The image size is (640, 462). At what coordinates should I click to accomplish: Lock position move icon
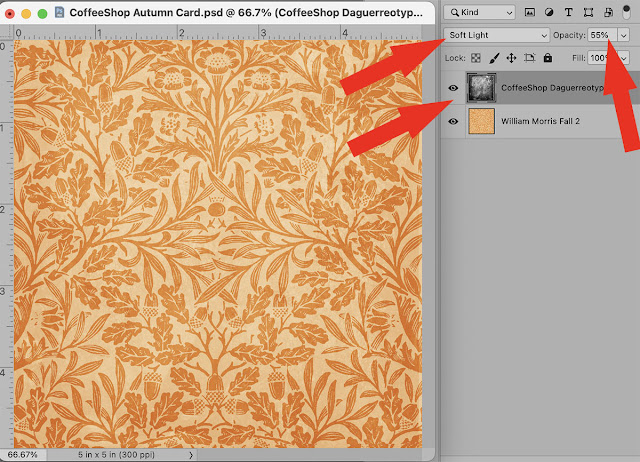pyautogui.click(x=511, y=58)
